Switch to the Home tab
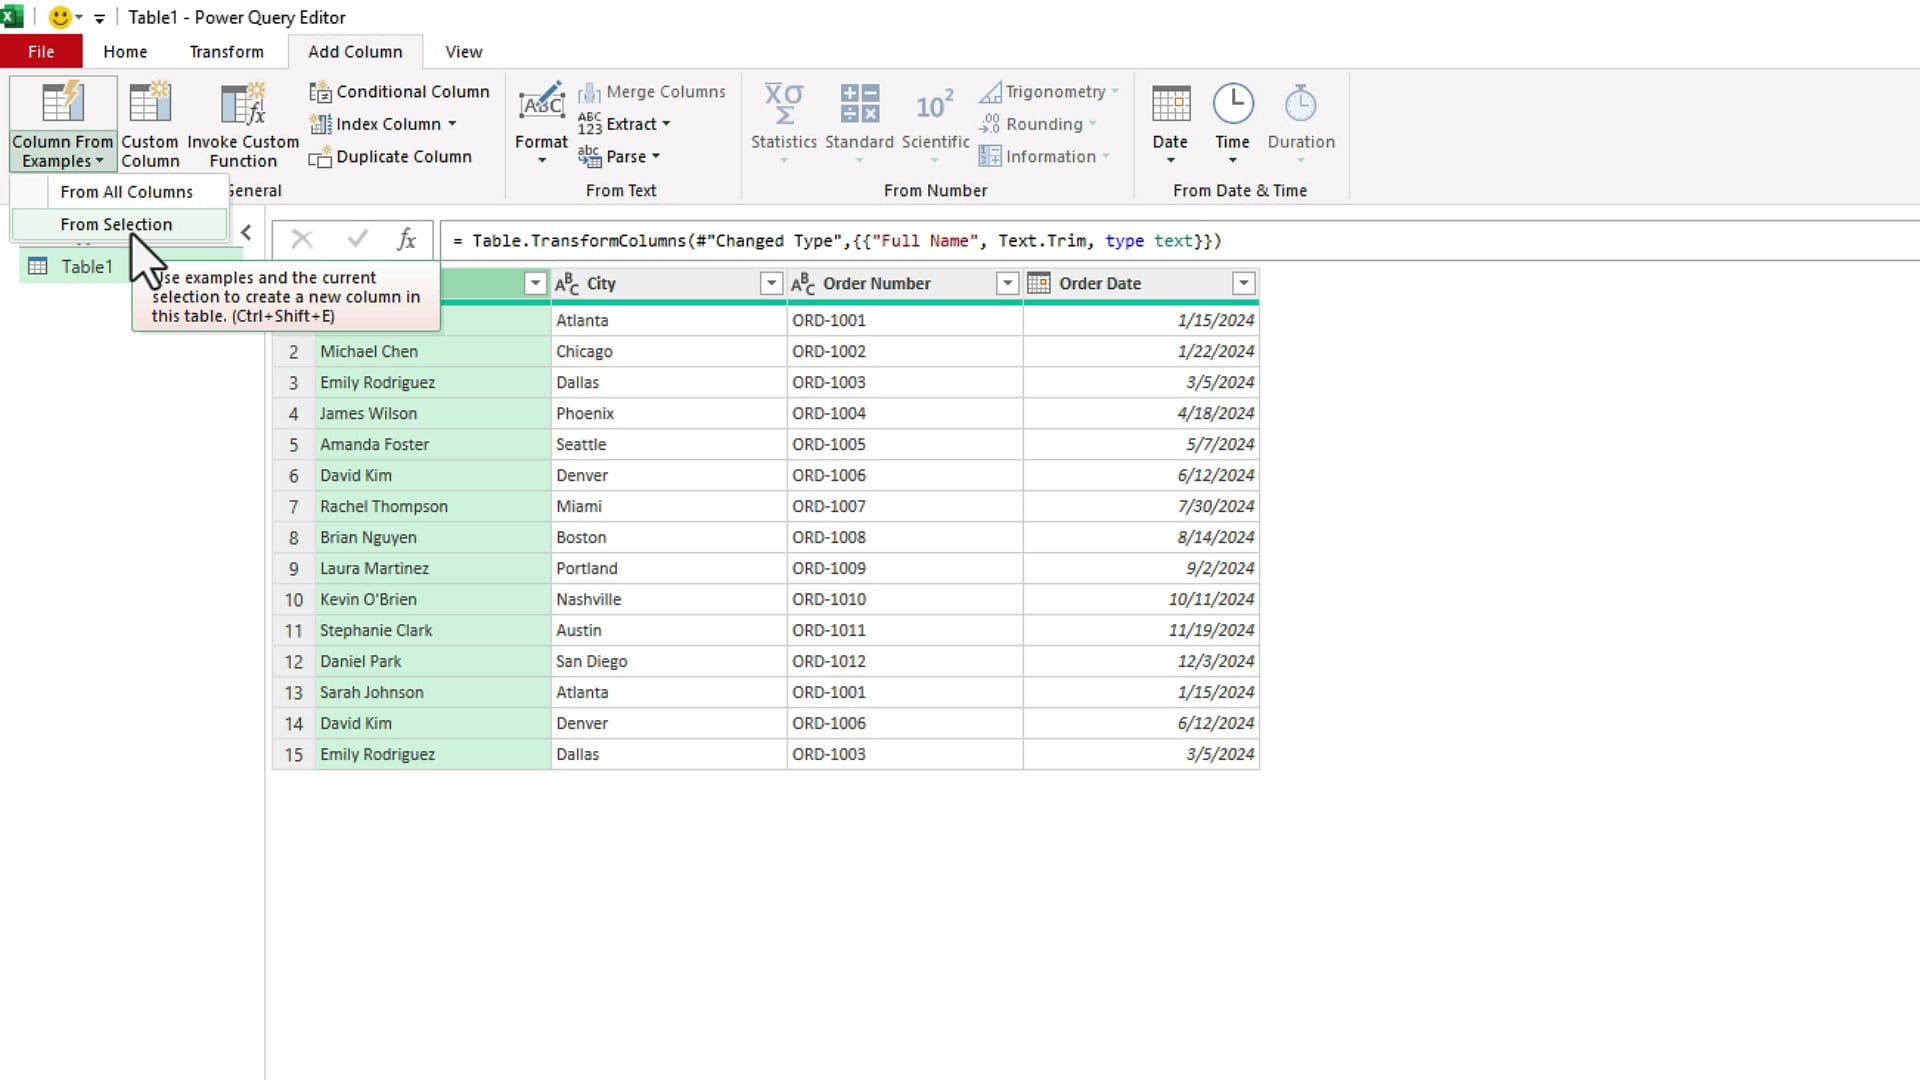The width and height of the screenshot is (1920, 1080). coord(125,52)
